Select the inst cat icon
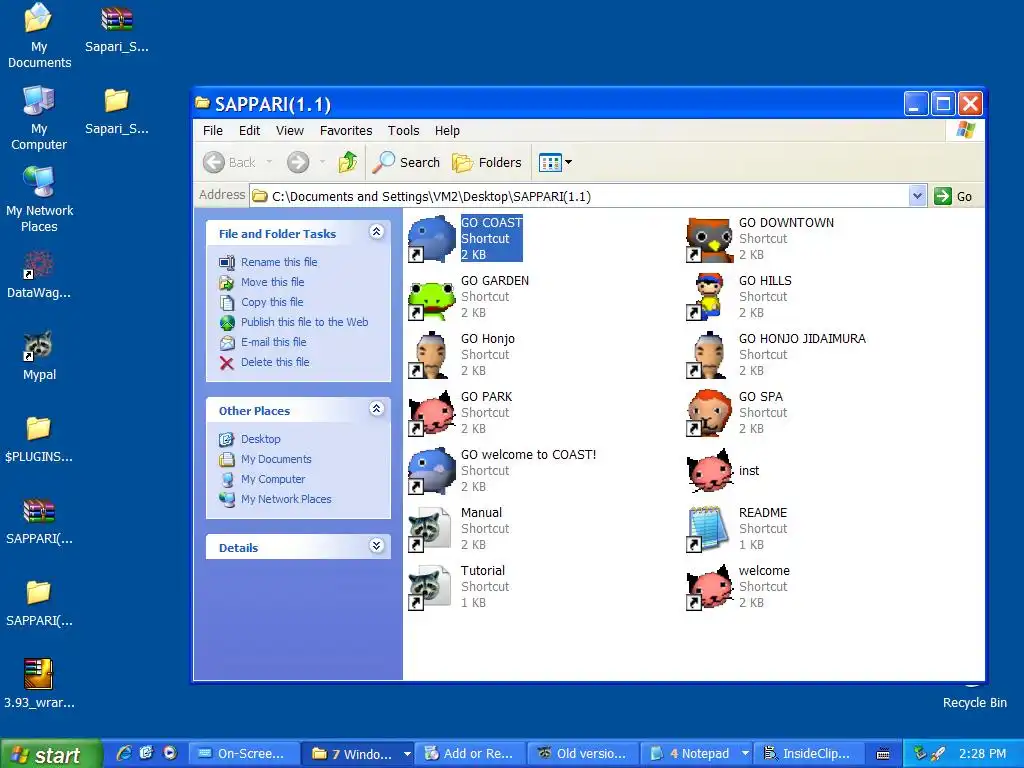Image resolution: width=1024 pixels, height=768 pixels. point(710,472)
